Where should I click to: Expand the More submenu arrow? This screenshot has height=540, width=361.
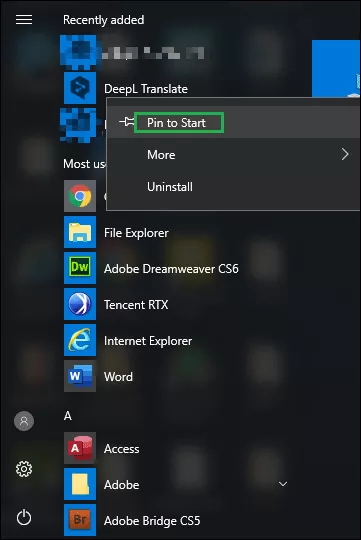coord(345,154)
